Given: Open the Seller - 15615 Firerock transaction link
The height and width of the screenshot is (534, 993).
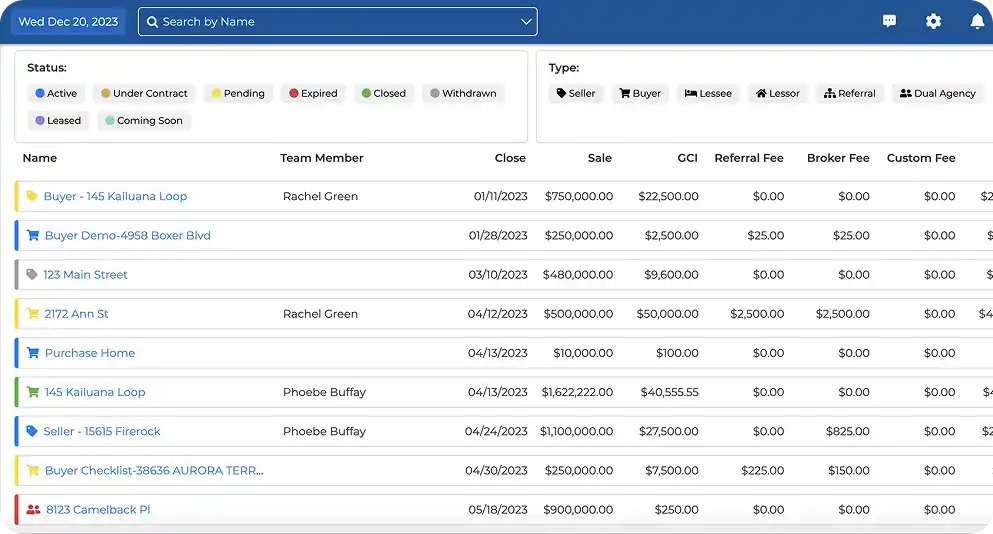Looking at the screenshot, I should 101,431.
